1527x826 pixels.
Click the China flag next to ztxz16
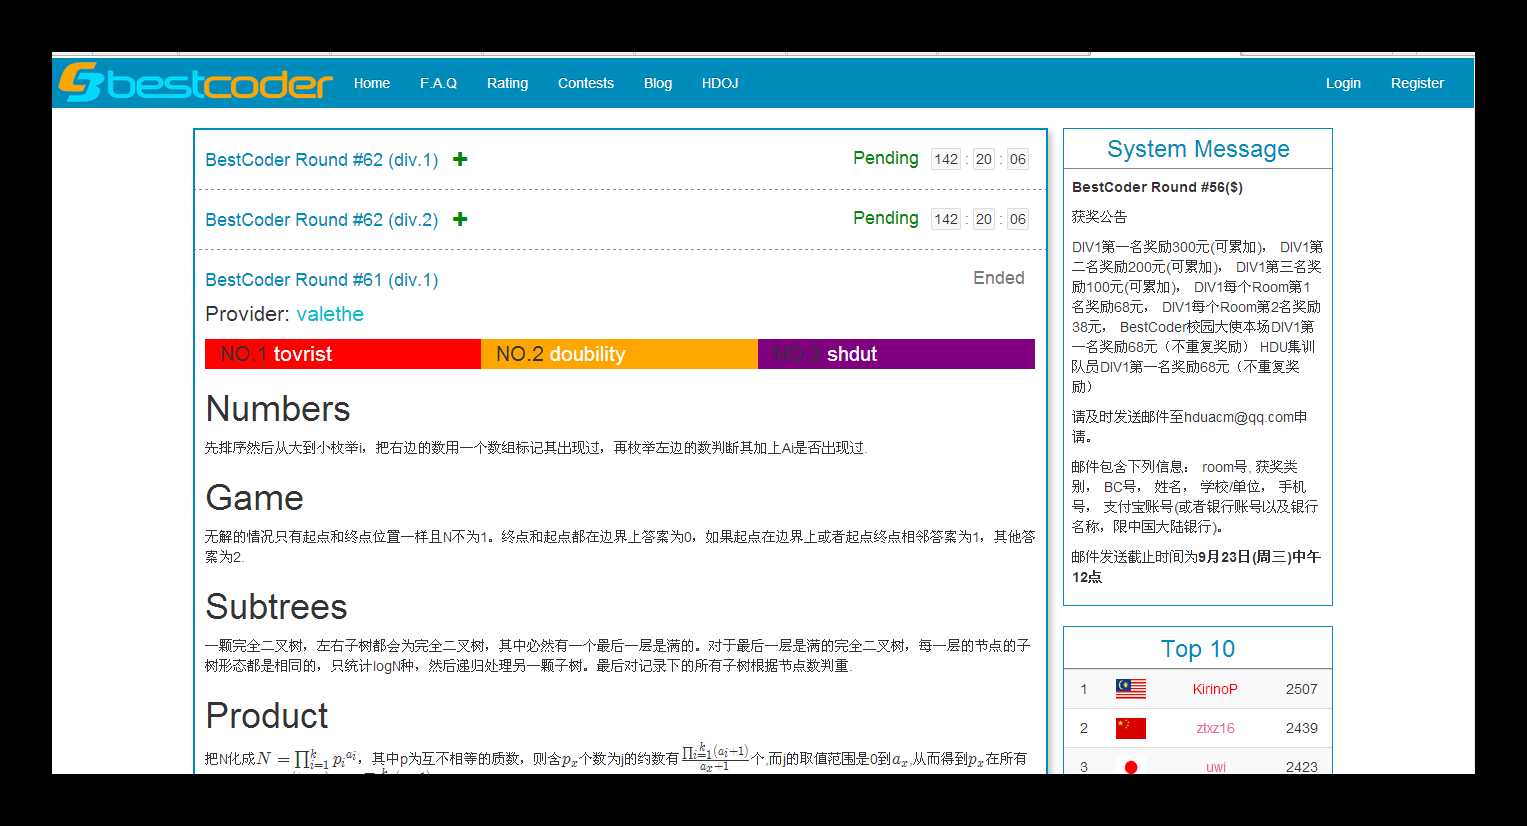pyautogui.click(x=1131, y=728)
